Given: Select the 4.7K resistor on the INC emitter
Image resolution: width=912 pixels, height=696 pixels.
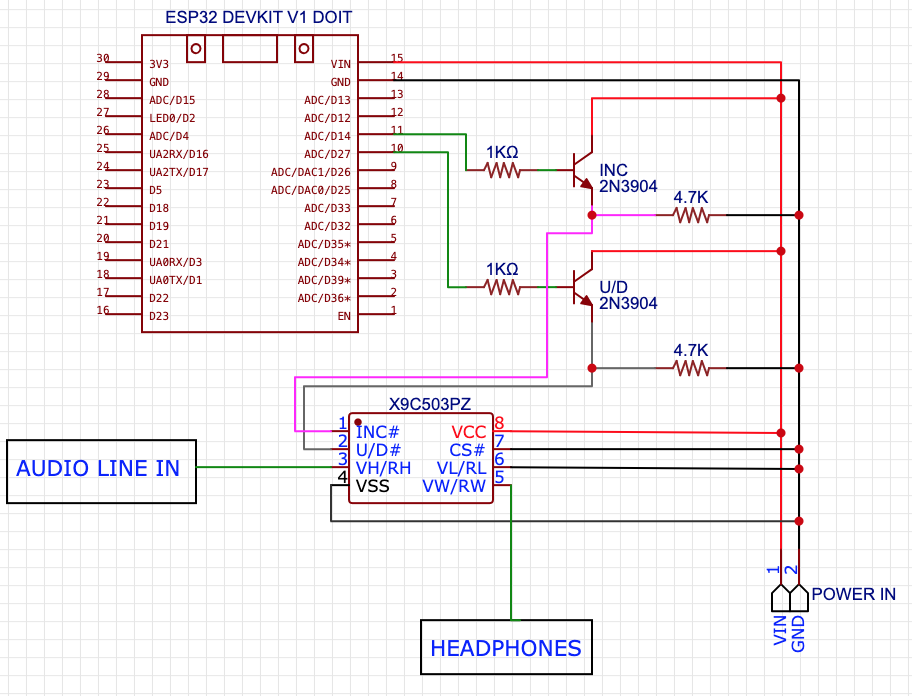Looking at the screenshot, I should (x=690, y=215).
